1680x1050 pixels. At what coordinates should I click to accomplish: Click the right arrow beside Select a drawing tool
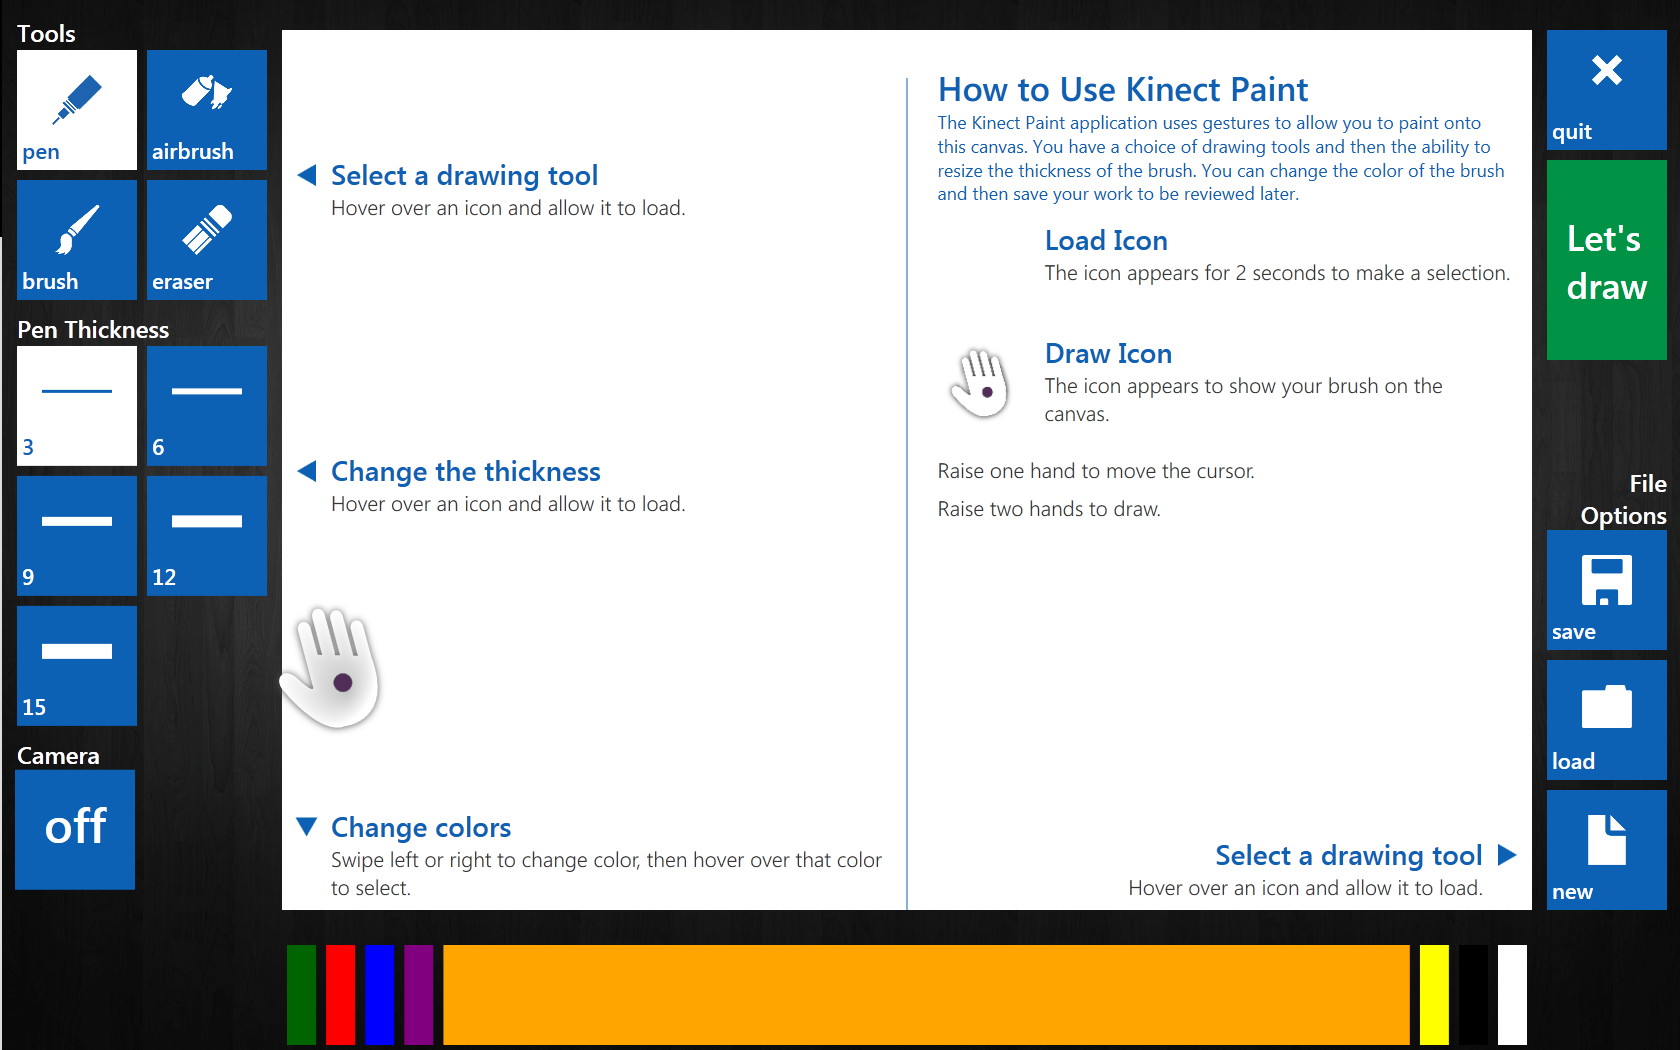pos(1506,855)
